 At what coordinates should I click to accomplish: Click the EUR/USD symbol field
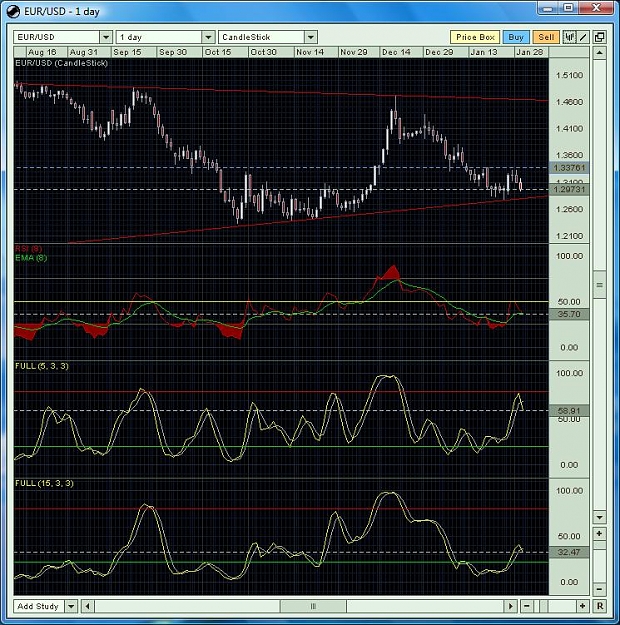point(57,37)
